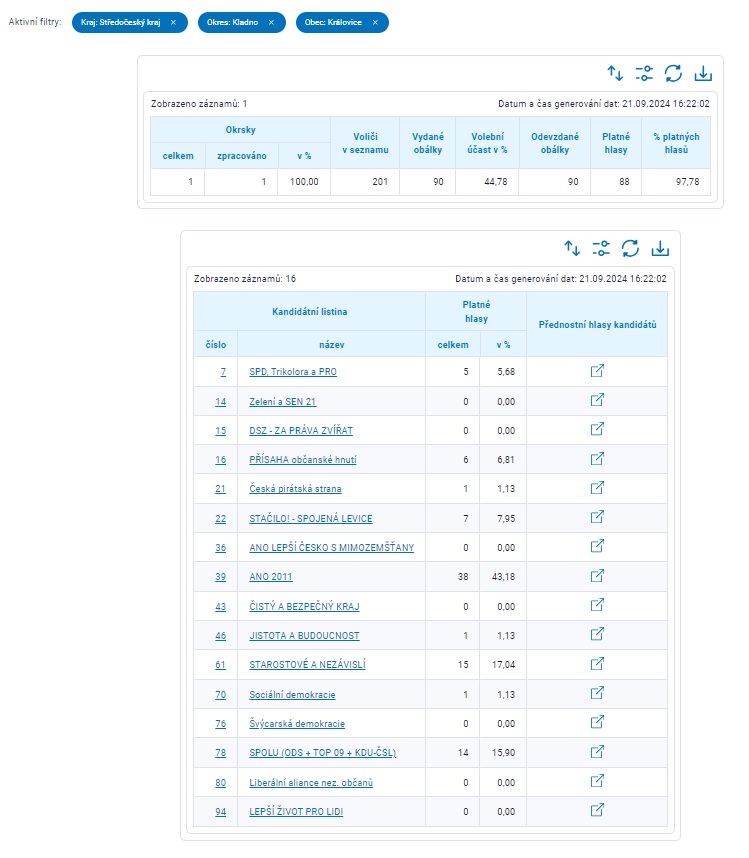Viewport: 749px width, 858px height.
Task: Remove the Obec: Královice filter chip
Action: click(375, 22)
